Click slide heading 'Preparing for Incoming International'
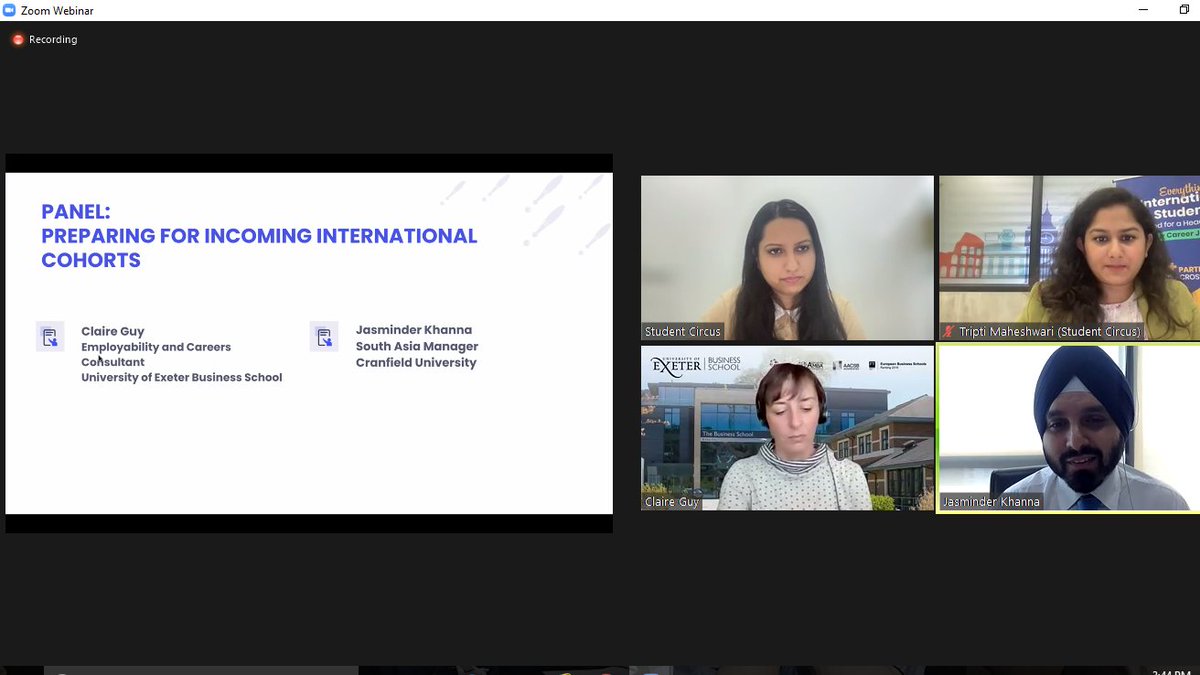The image size is (1200, 675). pyautogui.click(x=259, y=236)
